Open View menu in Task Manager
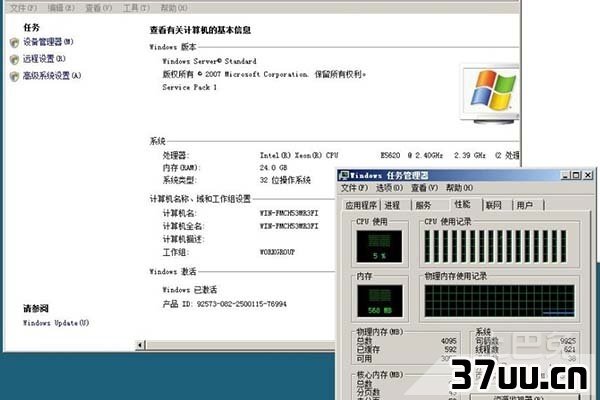600x400 pixels. [x=424, y=188]
